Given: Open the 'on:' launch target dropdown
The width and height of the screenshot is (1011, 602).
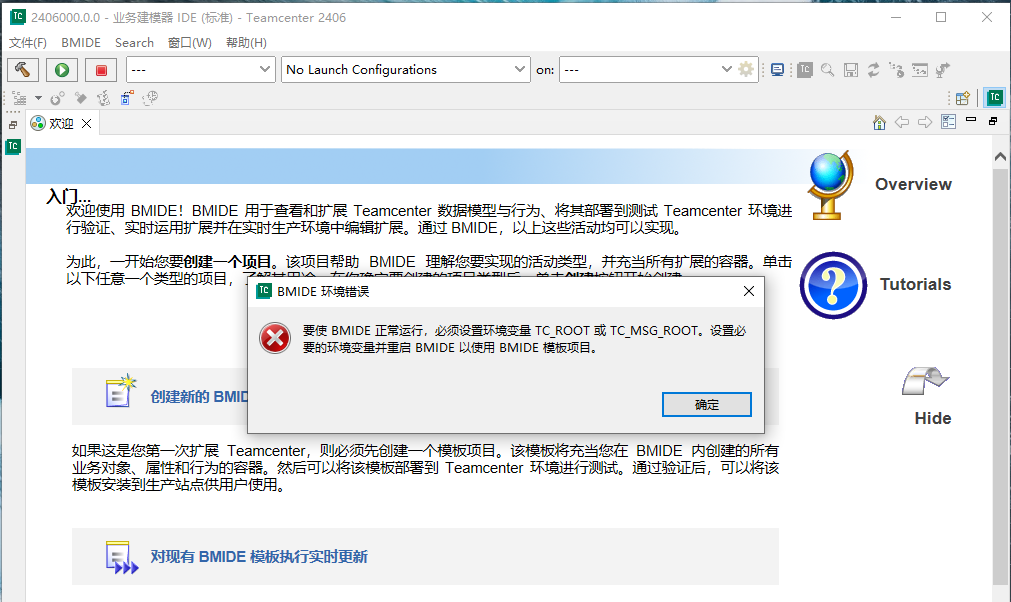Looking at the screenshot, I should [647, 70].
